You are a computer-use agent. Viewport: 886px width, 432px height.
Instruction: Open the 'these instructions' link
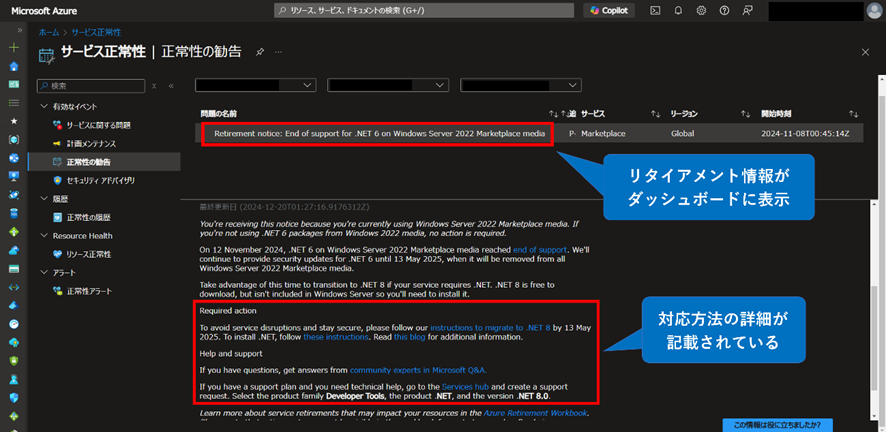click(336, 337)
